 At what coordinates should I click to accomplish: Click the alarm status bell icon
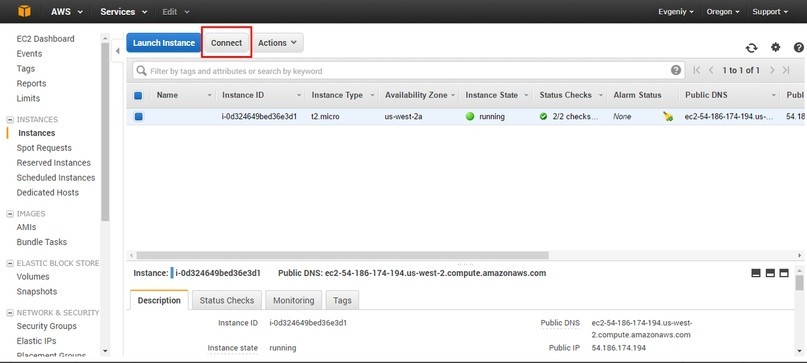tap(668, 117)
